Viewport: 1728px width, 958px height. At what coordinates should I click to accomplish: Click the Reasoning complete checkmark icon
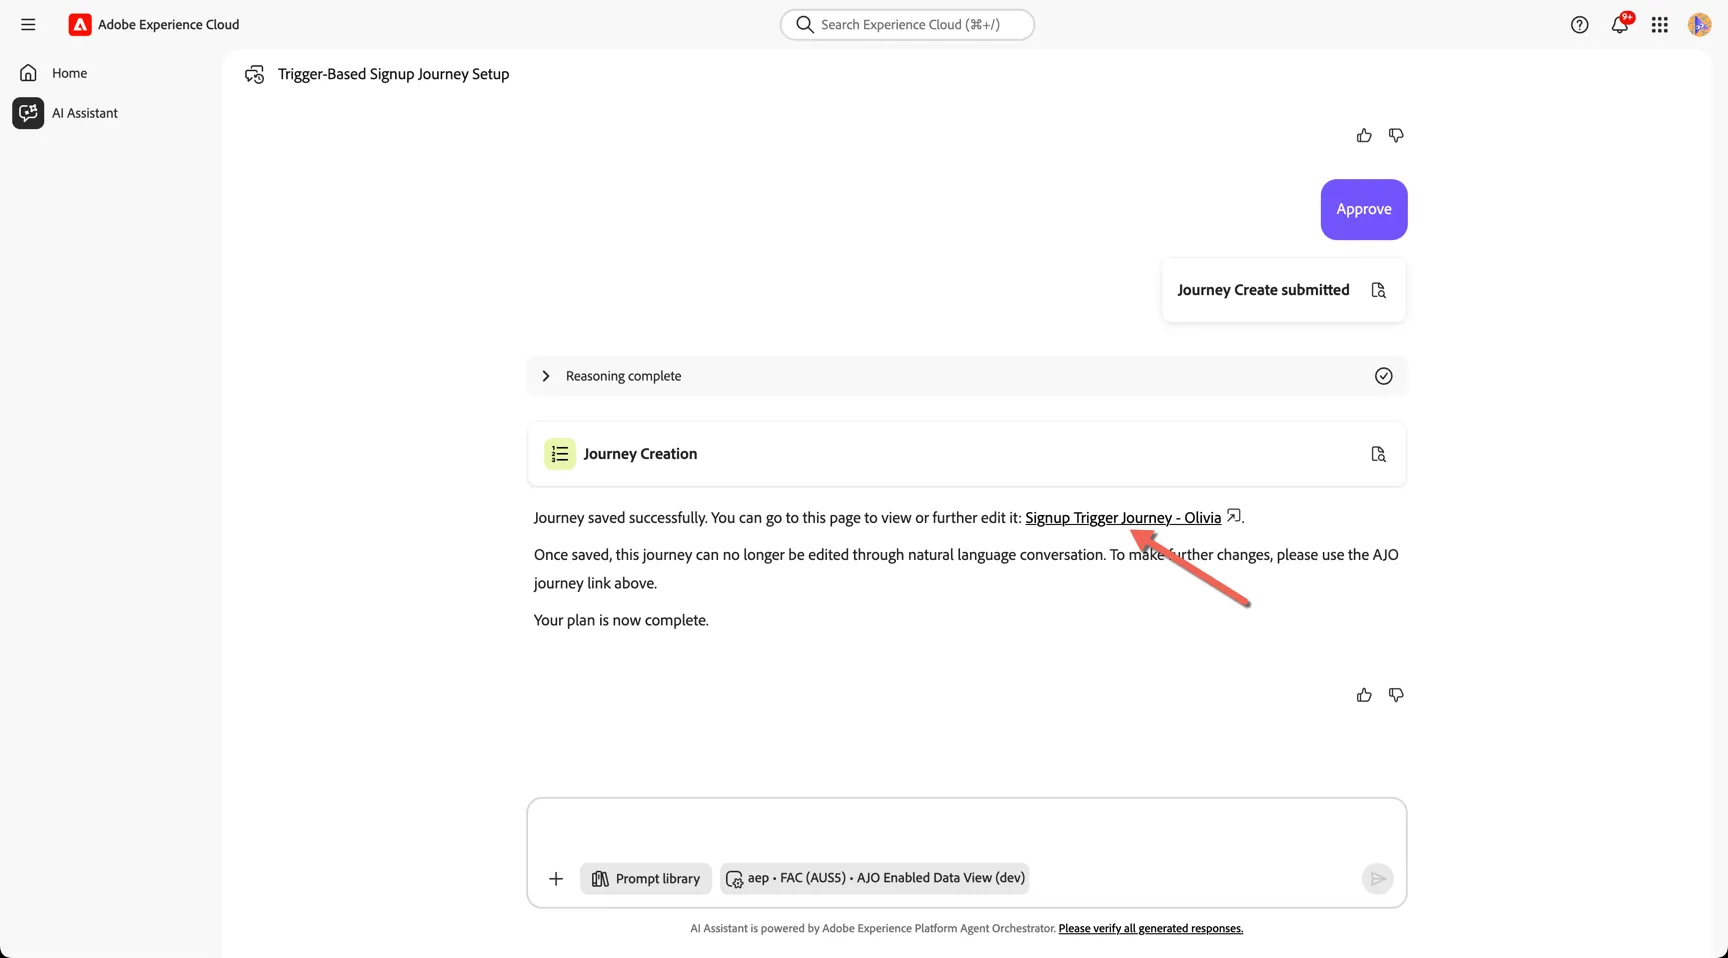[x=1383, y=376]
